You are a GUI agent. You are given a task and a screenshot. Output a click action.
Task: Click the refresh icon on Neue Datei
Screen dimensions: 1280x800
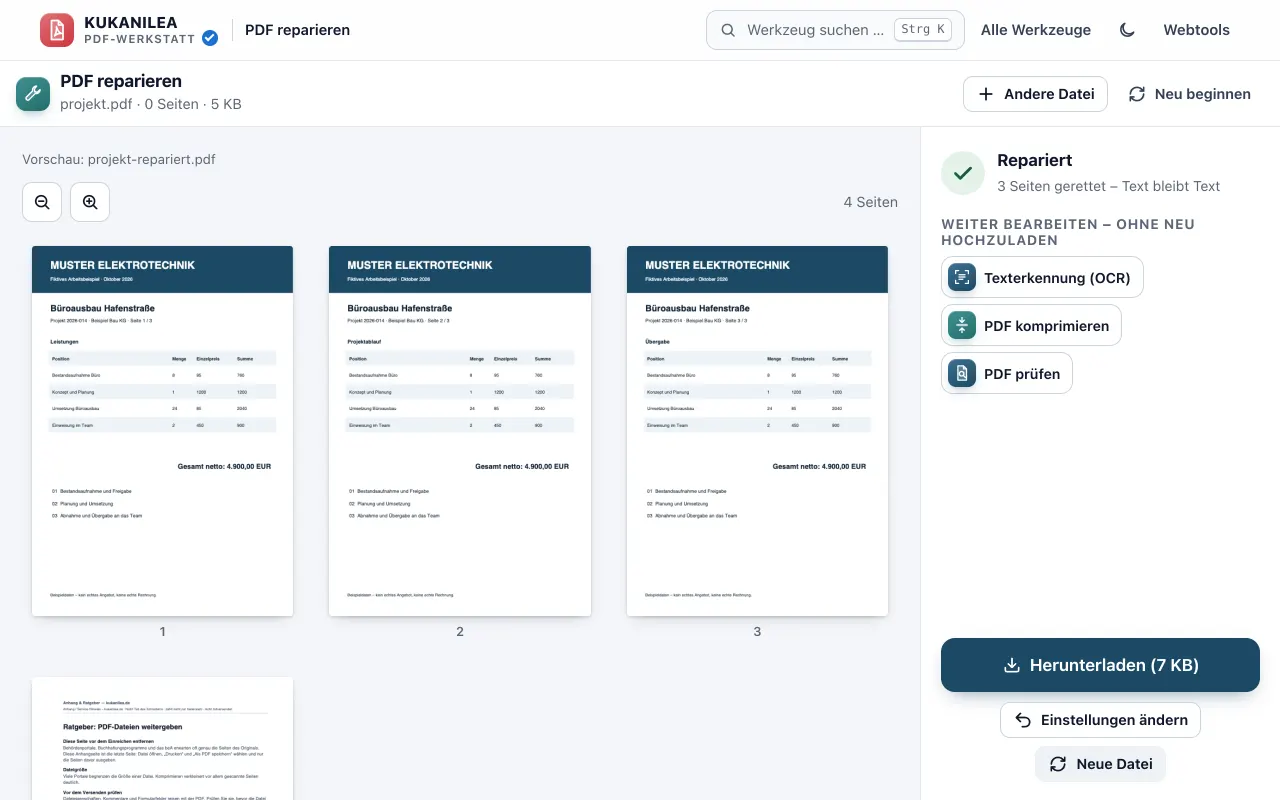(1058, 764)
